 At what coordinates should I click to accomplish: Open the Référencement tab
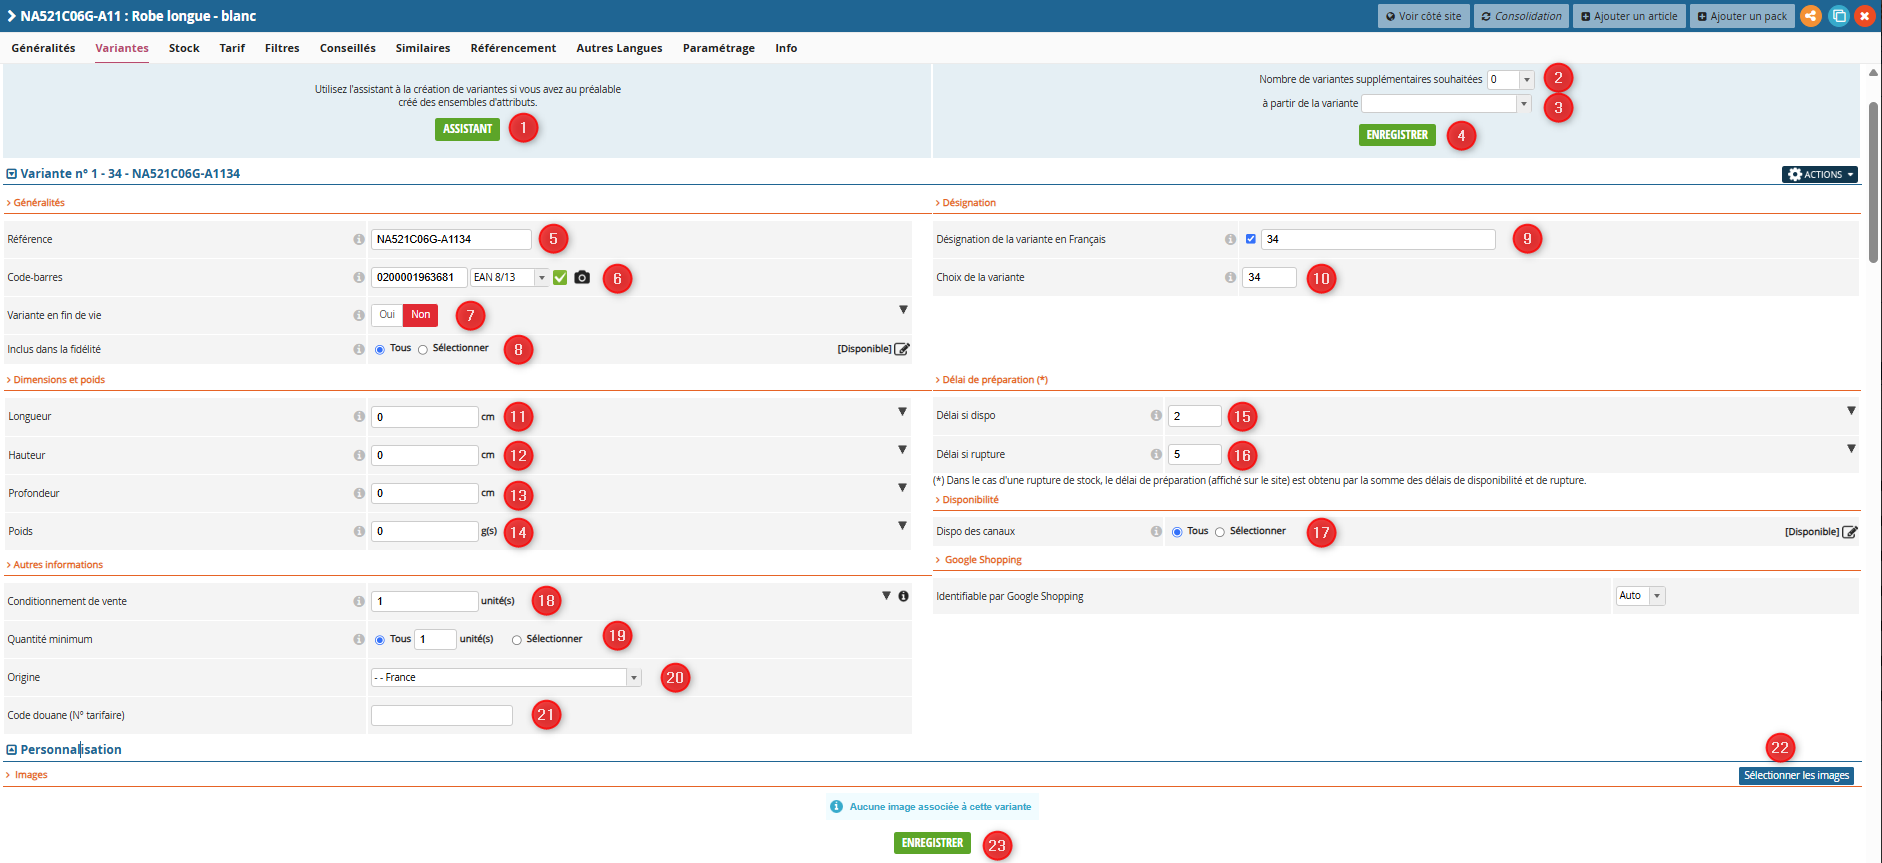pos(513,48)
